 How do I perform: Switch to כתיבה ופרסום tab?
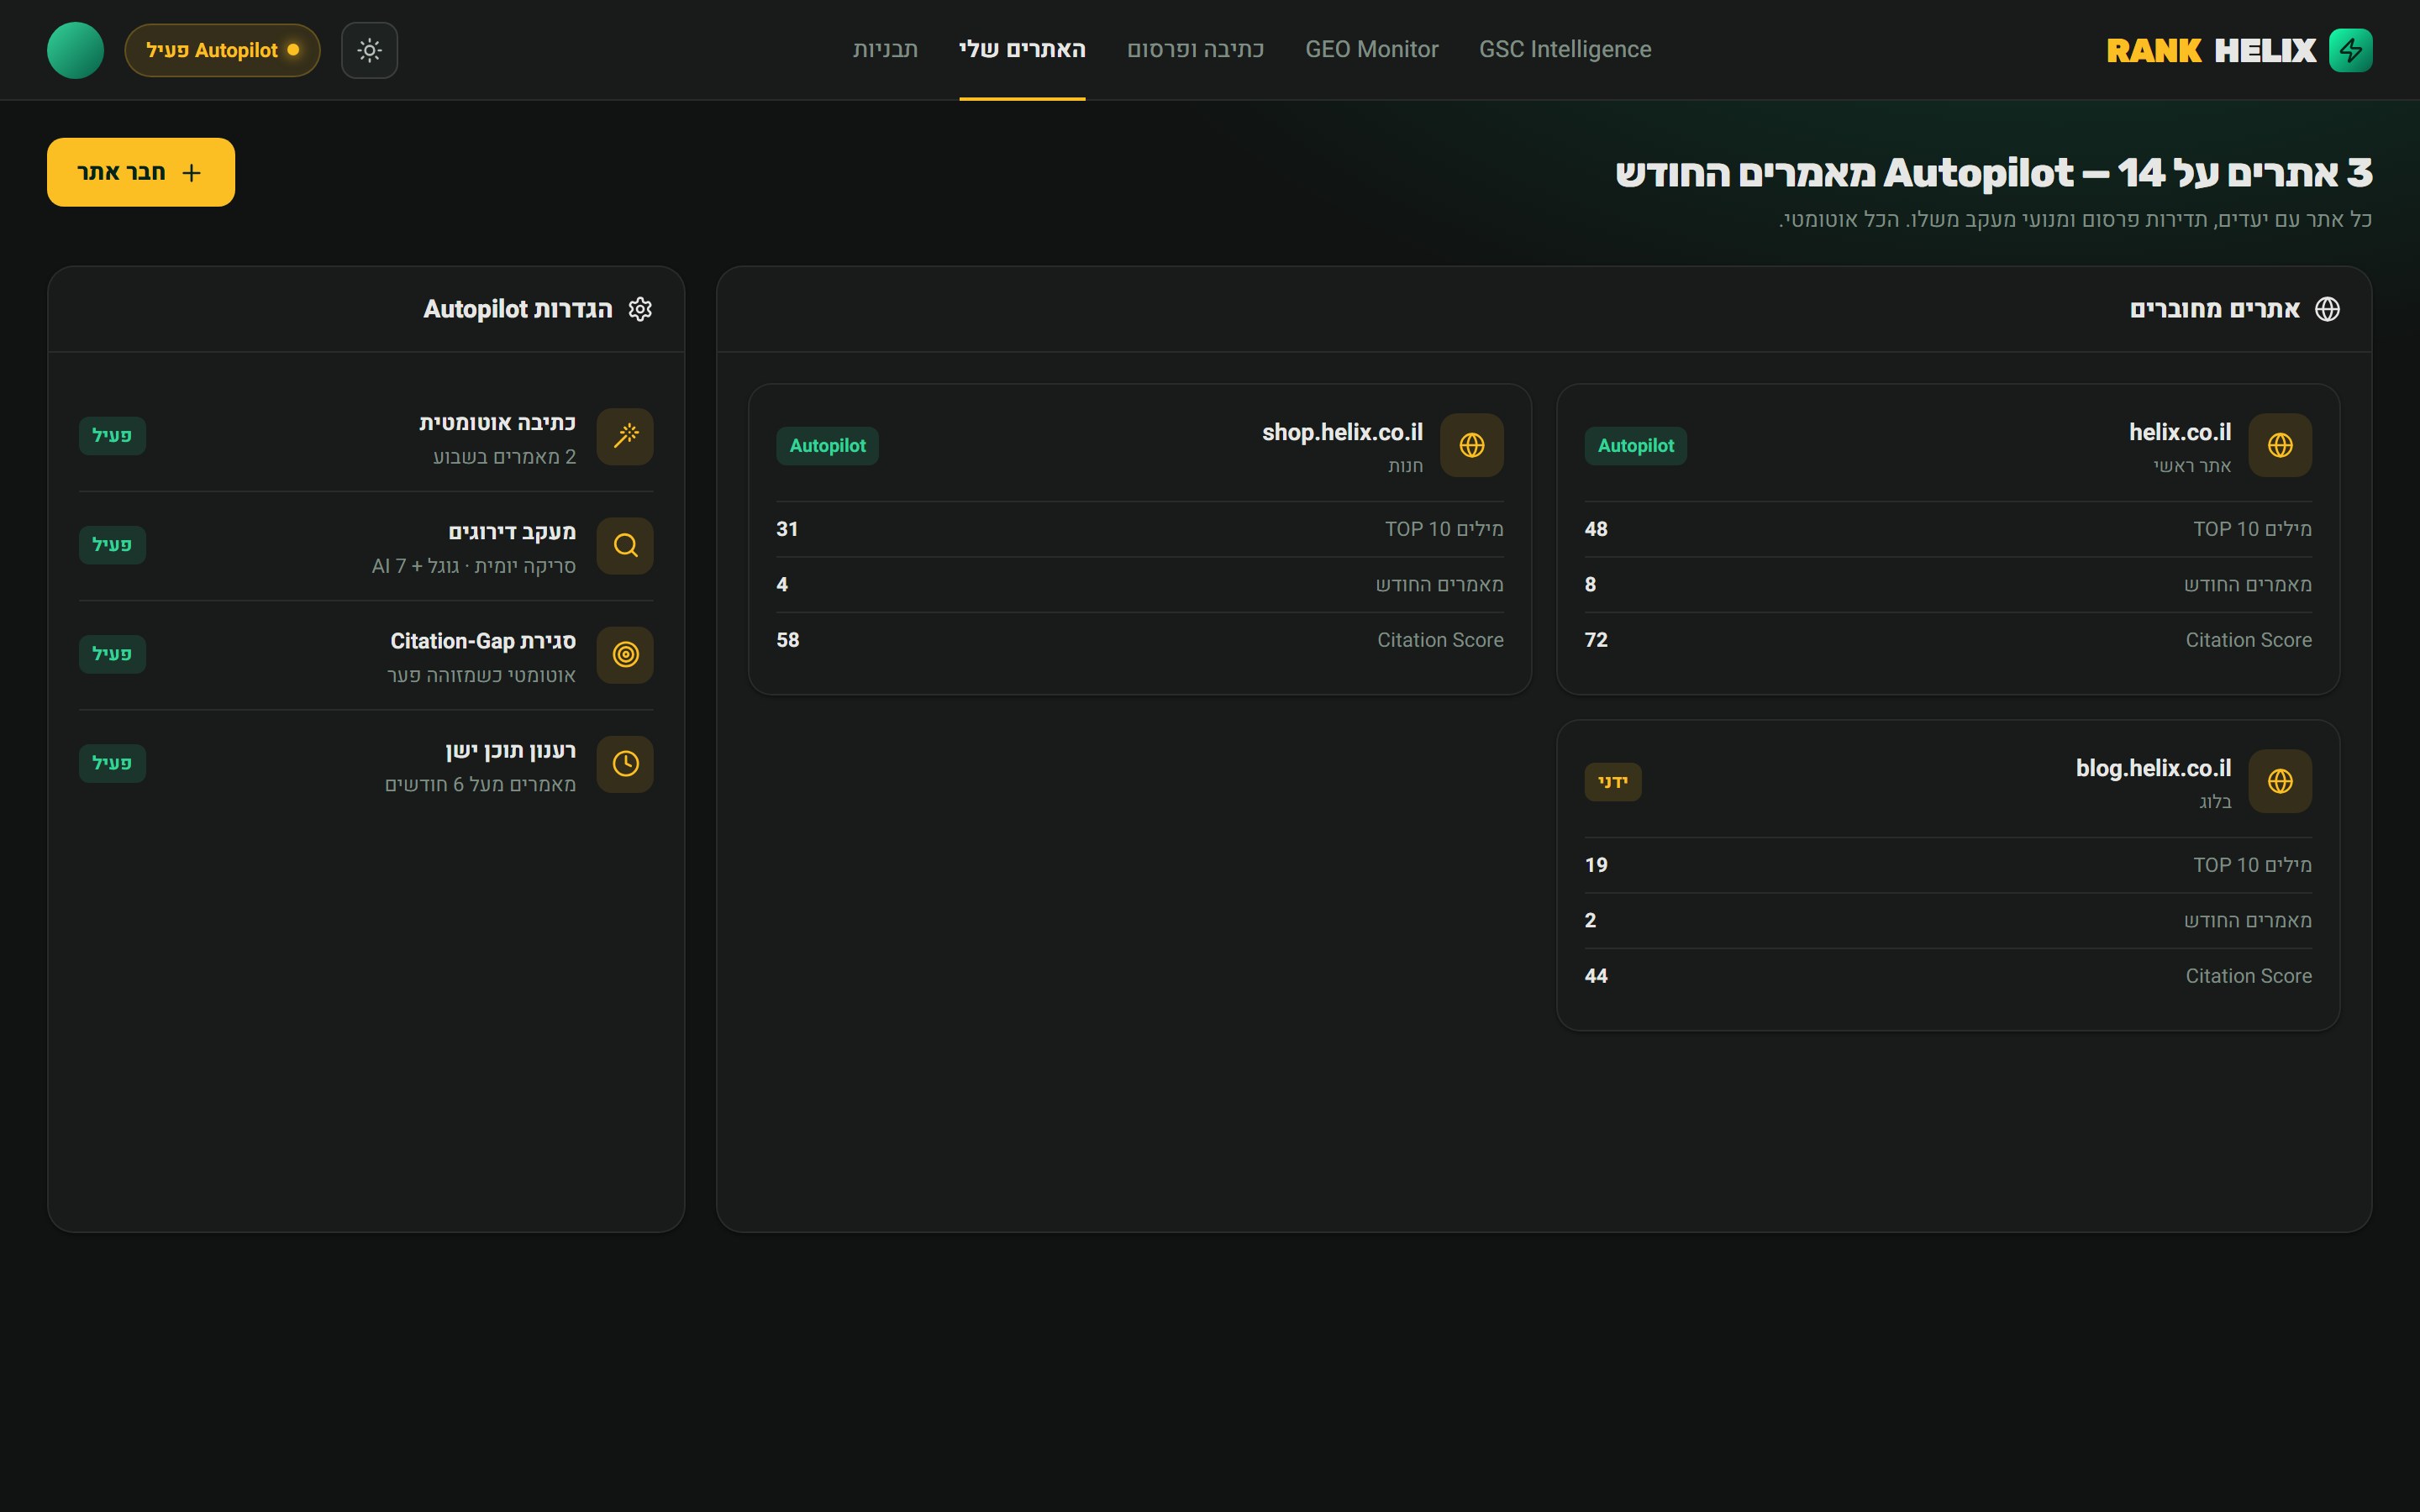coord(1195,49)
